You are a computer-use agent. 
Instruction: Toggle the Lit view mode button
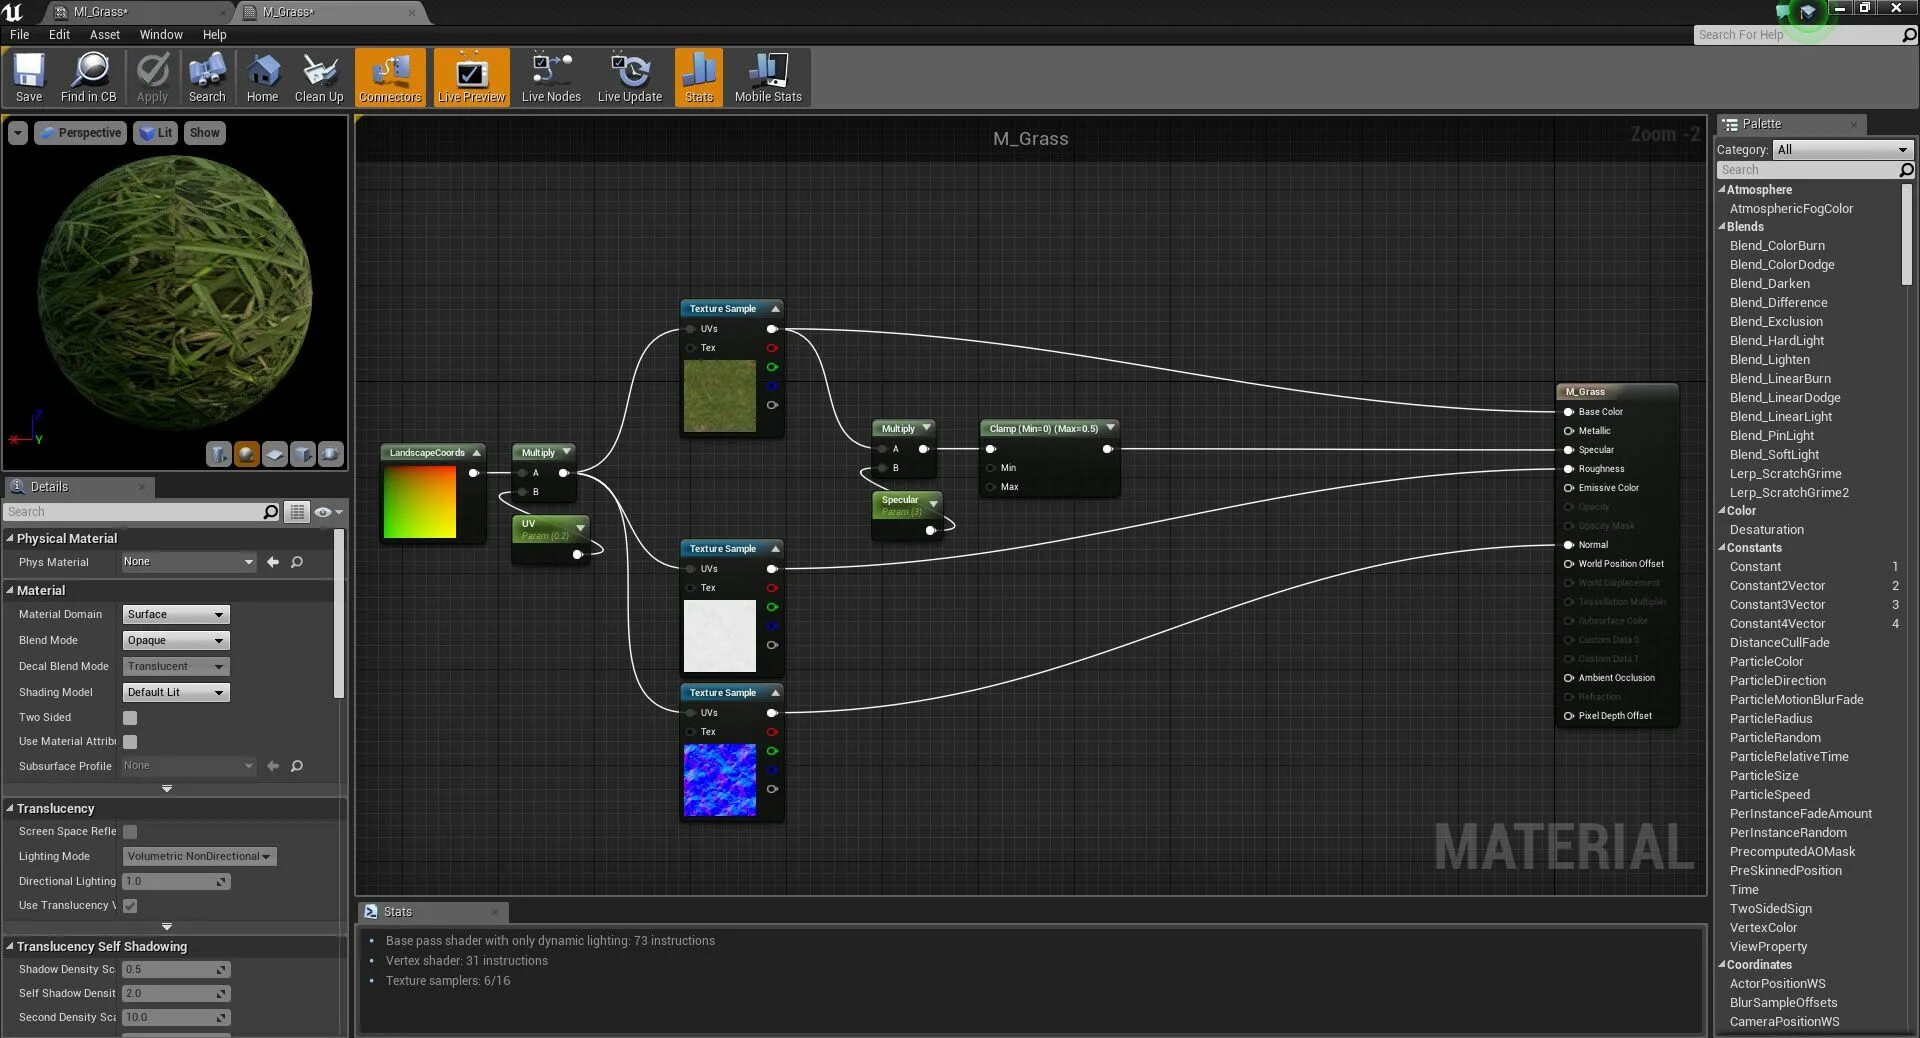point(155,133)
